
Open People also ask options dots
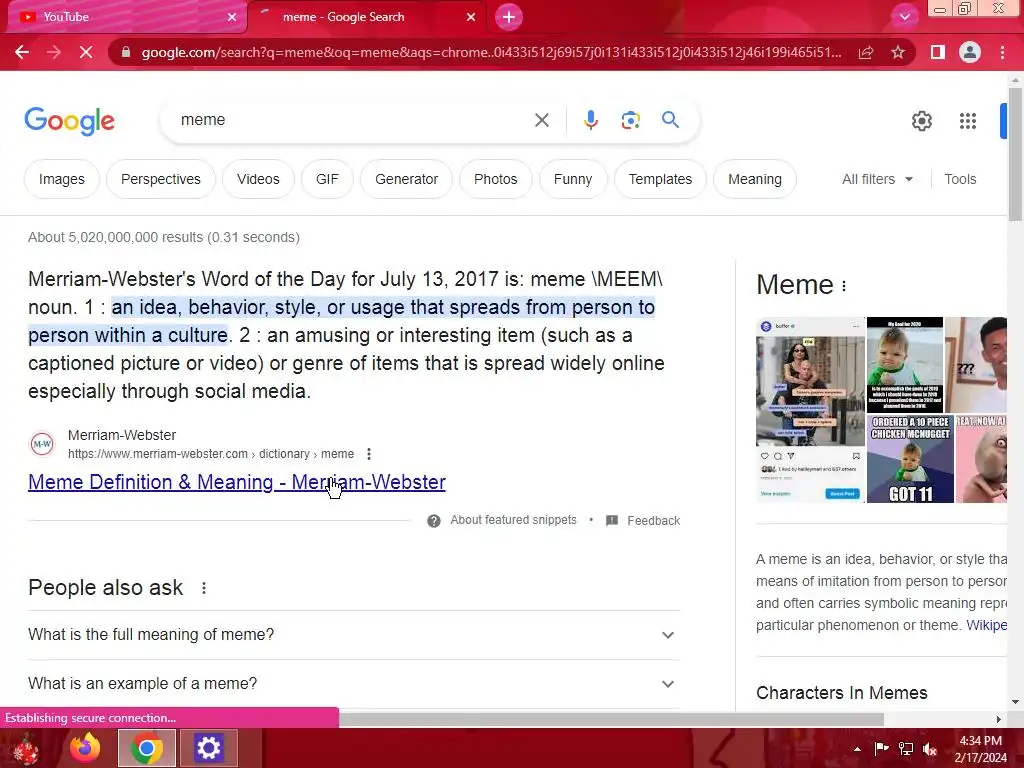(204, 588)
